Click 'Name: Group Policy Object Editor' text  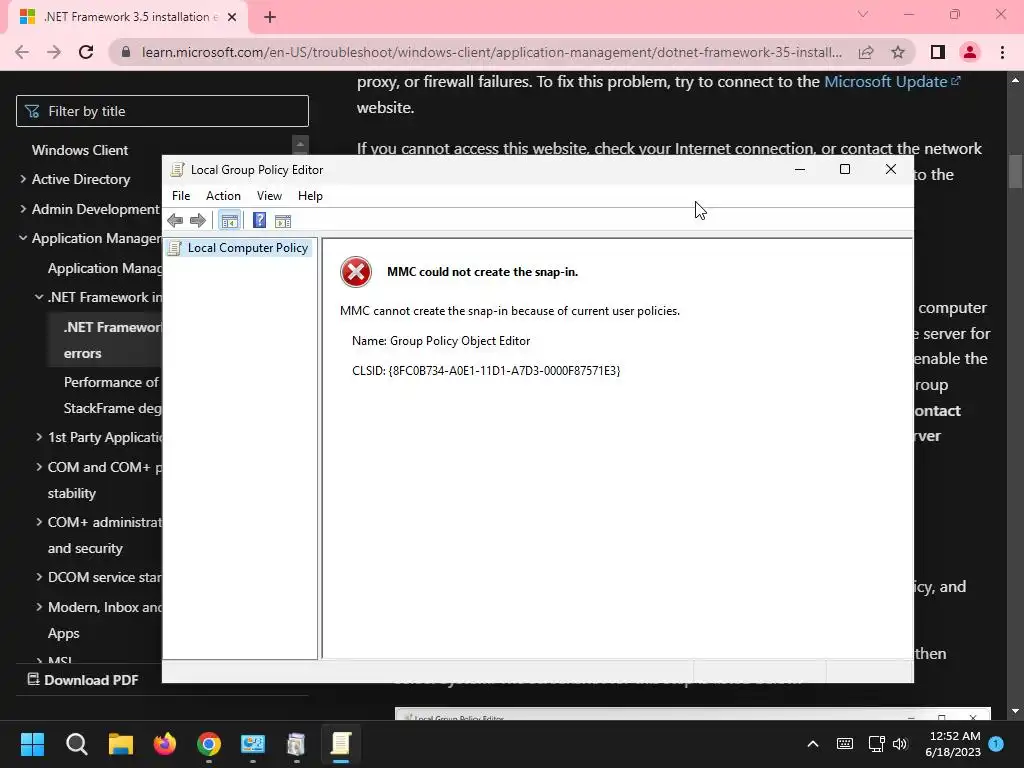coord(441,341)
